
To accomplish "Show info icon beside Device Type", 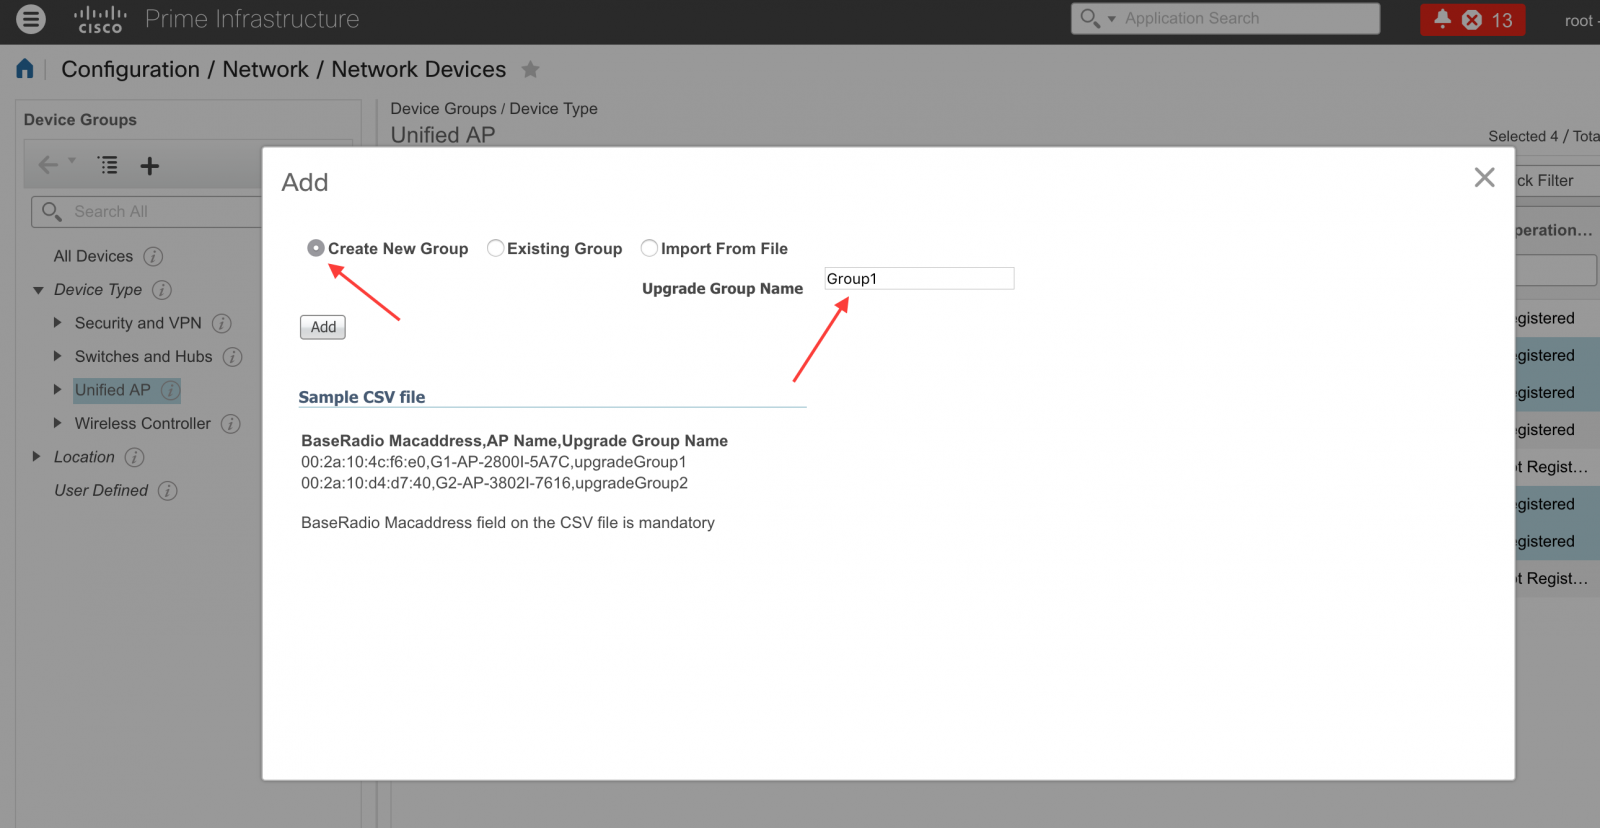I will tap(162, 290).
